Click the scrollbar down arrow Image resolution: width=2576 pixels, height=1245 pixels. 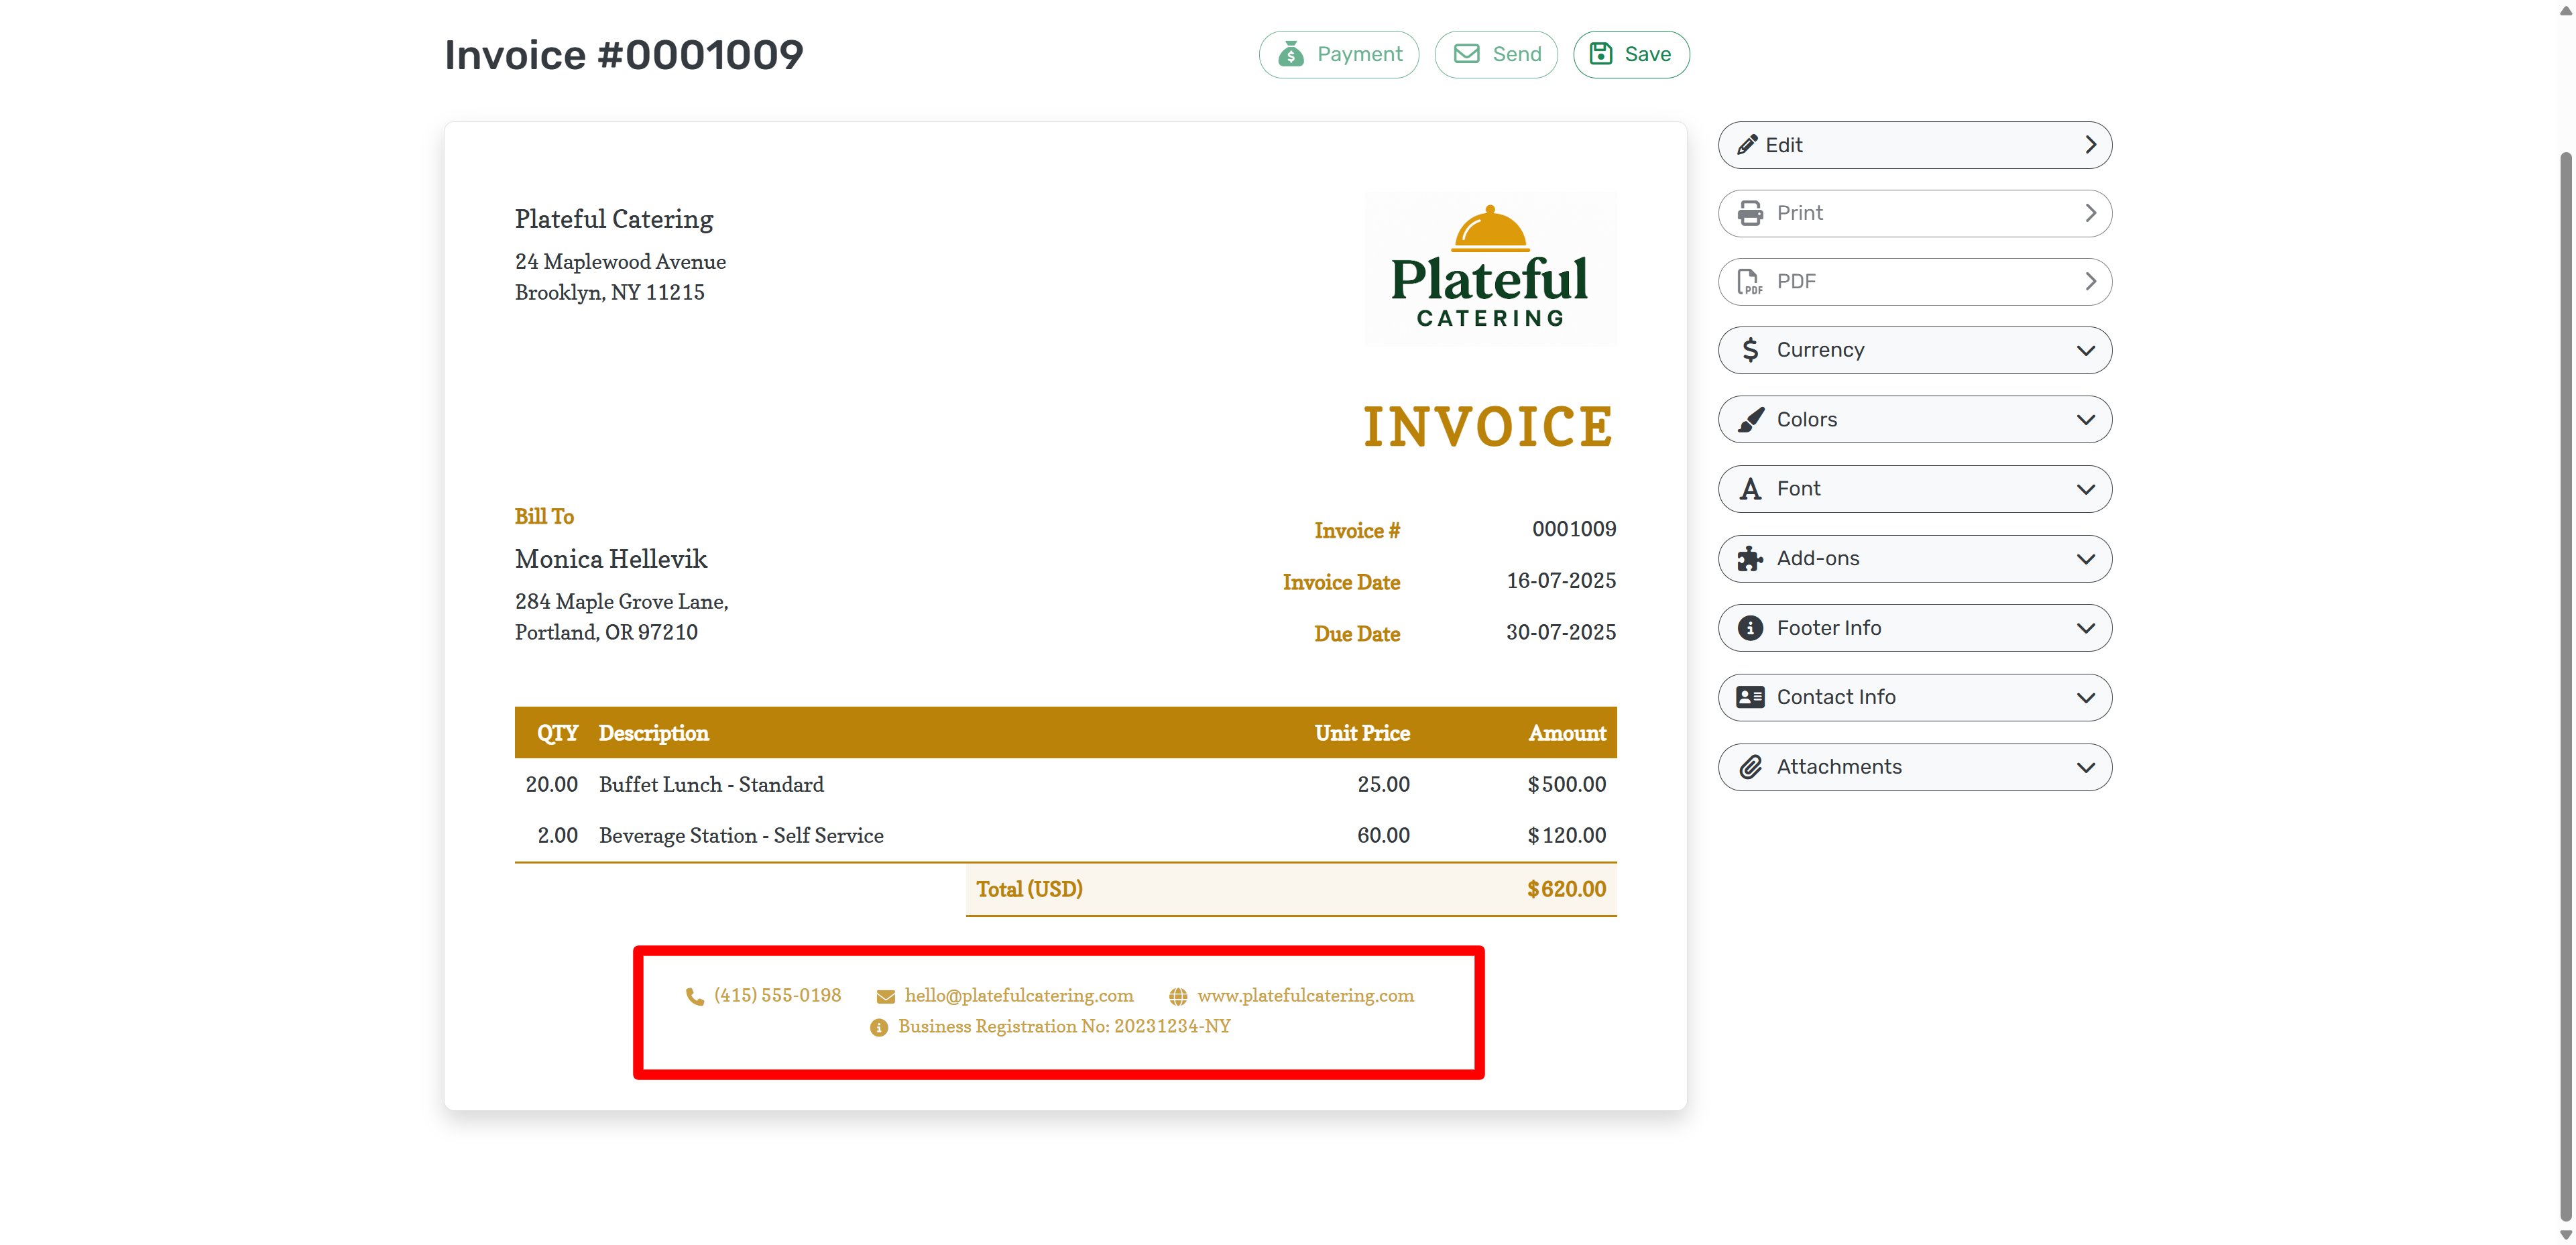pos(2565,1235)
